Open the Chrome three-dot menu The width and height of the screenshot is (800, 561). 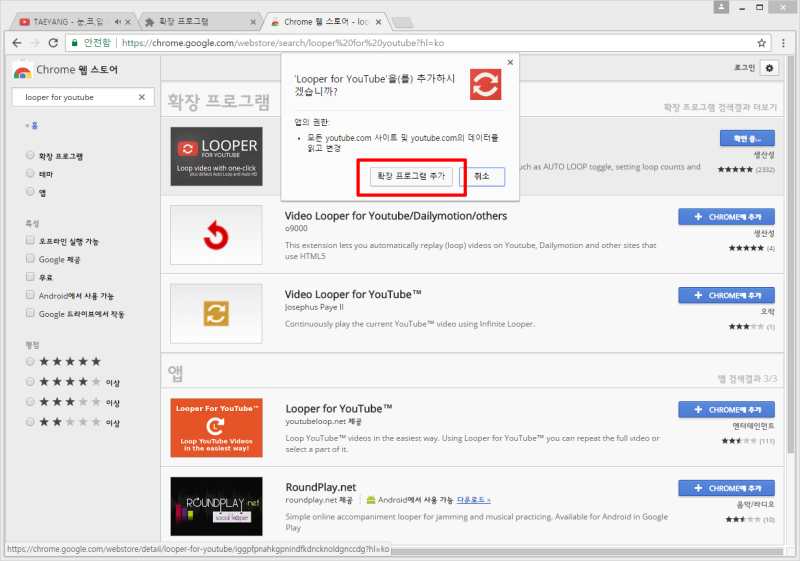pyautogui.click(x=783, y=43)
